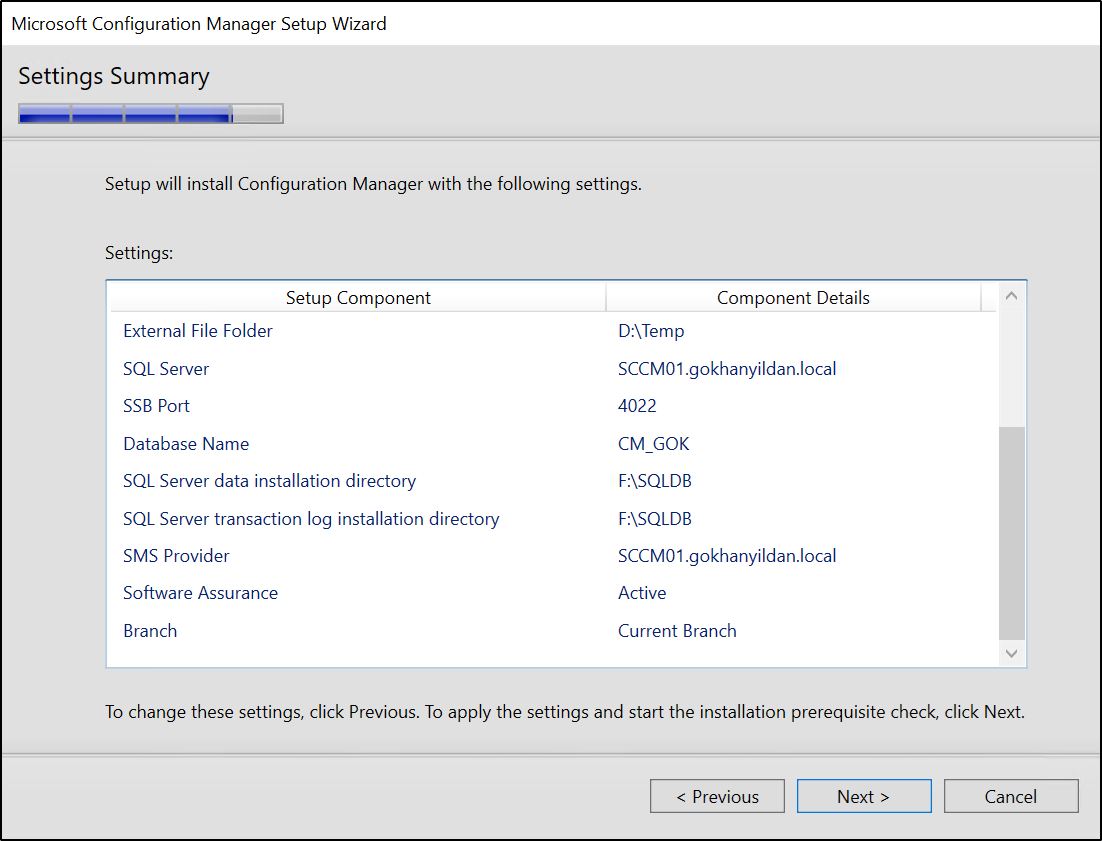Select the Current Branch value
The image size is (1102, 841).
tap(677, 631)
